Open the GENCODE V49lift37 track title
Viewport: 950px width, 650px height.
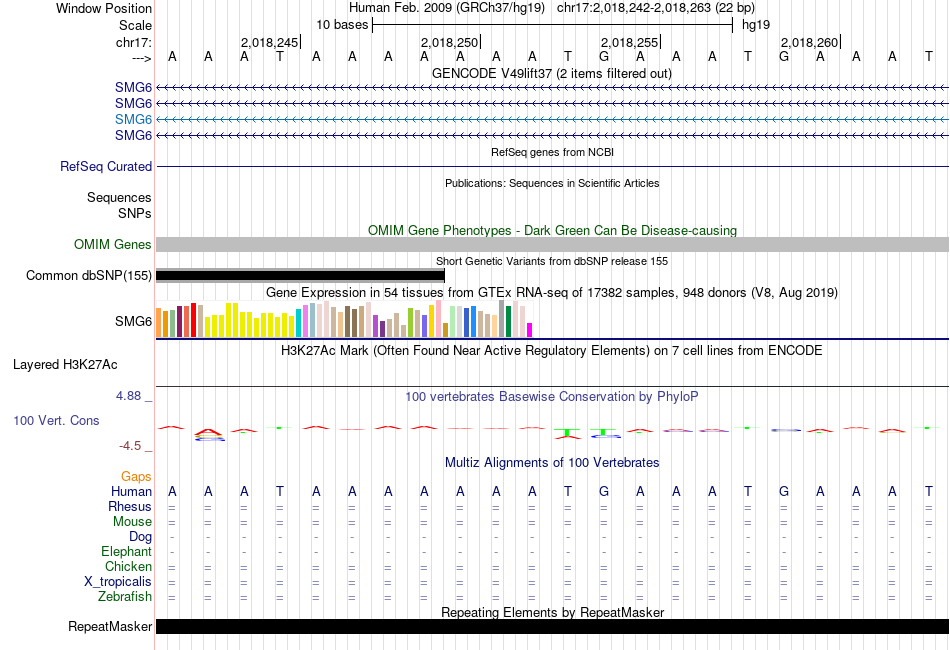point(551,74)
